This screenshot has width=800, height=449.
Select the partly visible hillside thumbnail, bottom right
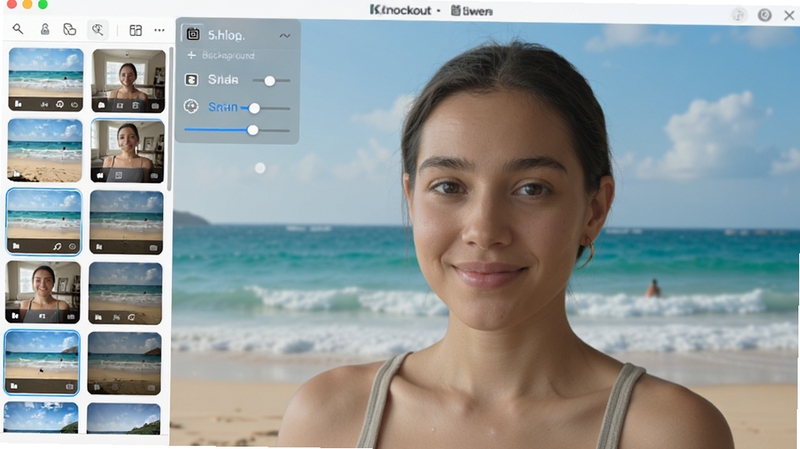pyautogui.click(x=123, y=419)
